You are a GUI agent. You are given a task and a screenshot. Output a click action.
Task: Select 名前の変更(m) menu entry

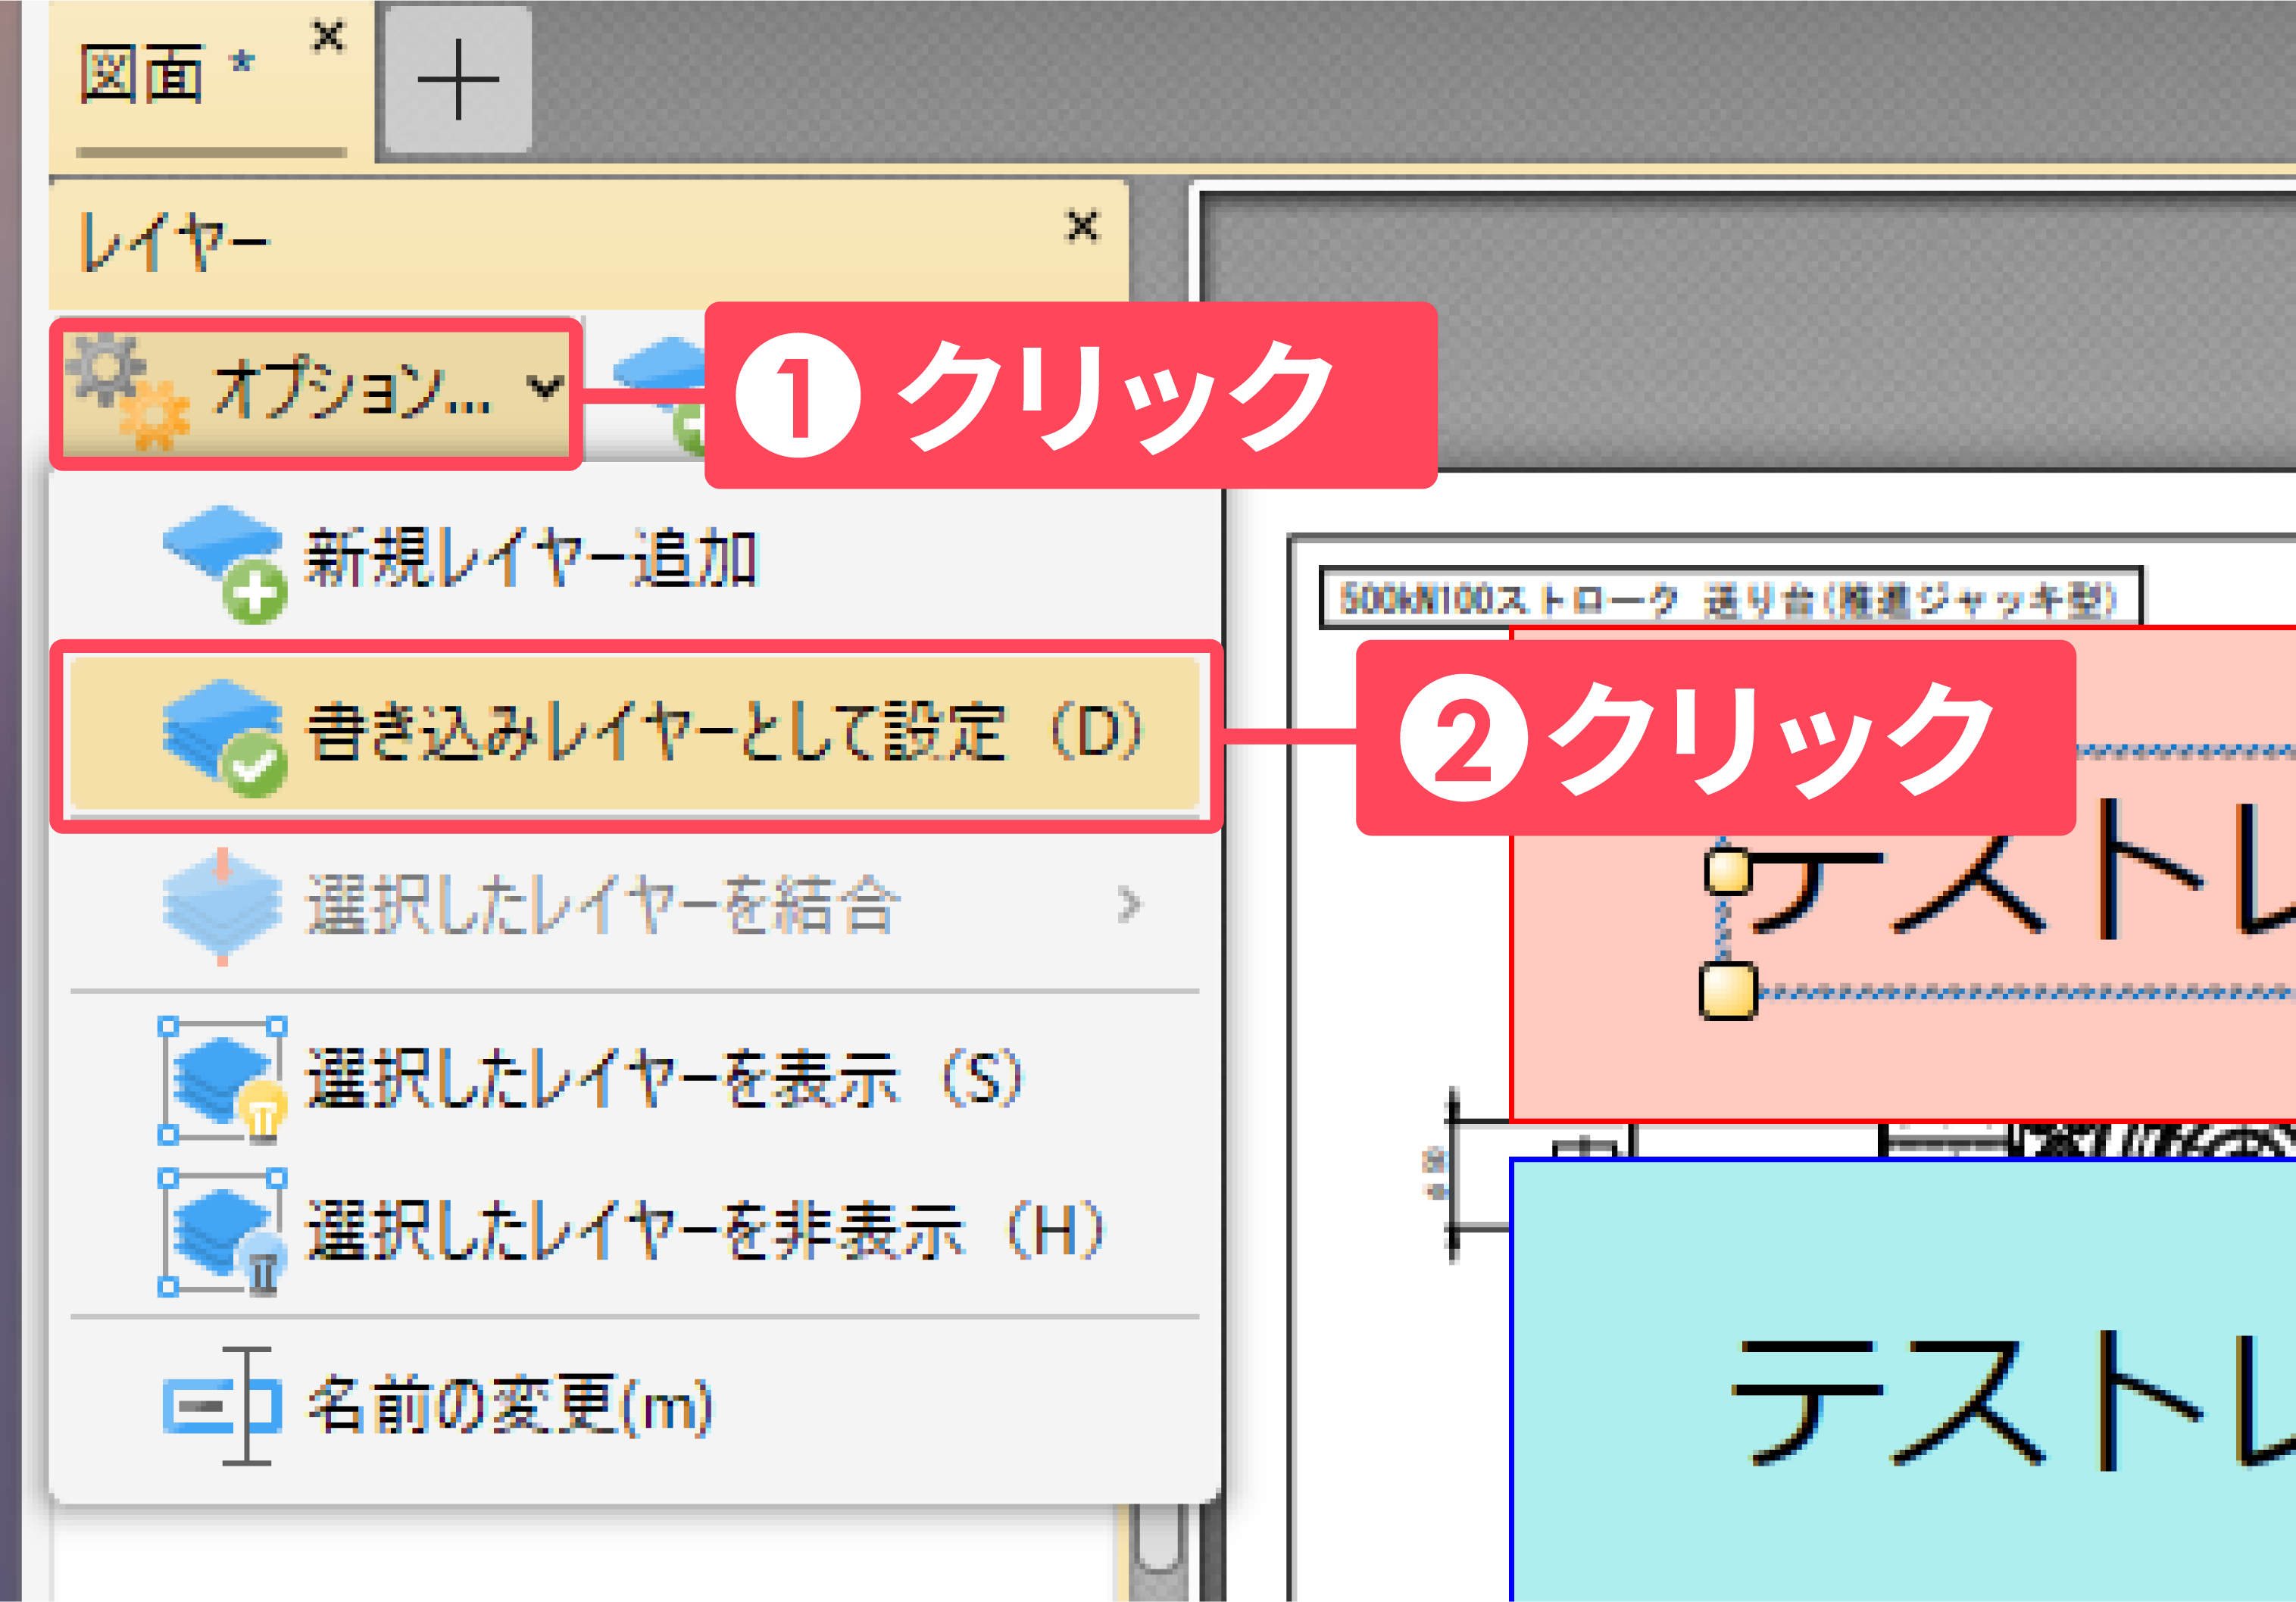(636, 1406)
